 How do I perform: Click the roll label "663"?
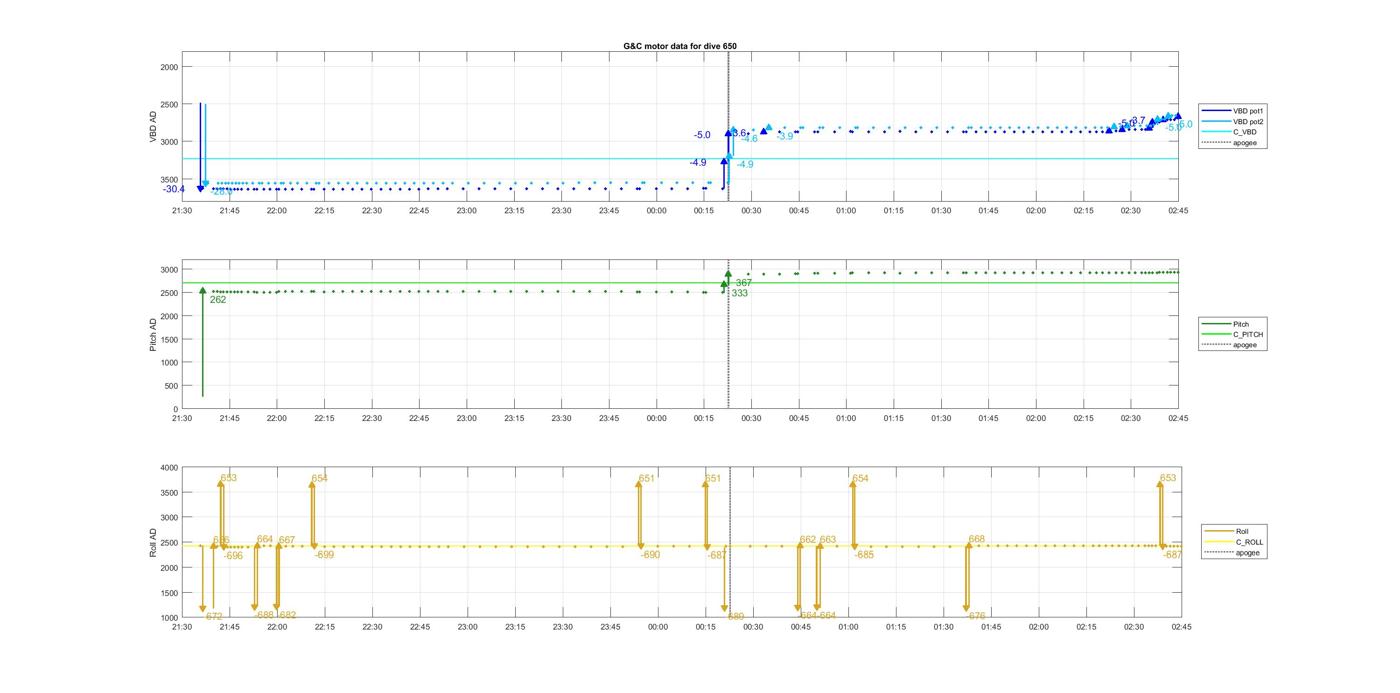pyautogui.click(x=828, y=540)
